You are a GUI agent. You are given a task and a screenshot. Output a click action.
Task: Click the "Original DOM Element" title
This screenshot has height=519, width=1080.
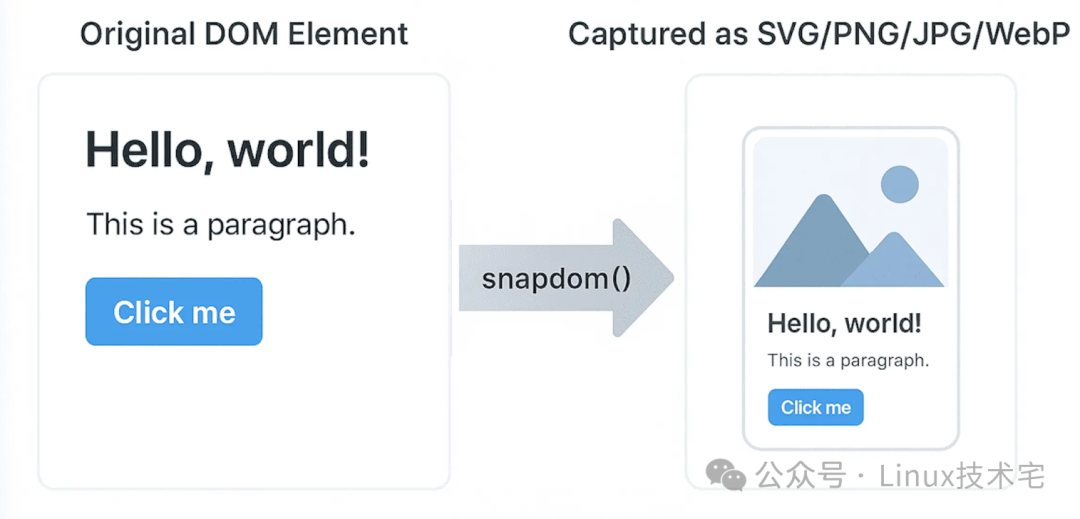pos(244,34)
